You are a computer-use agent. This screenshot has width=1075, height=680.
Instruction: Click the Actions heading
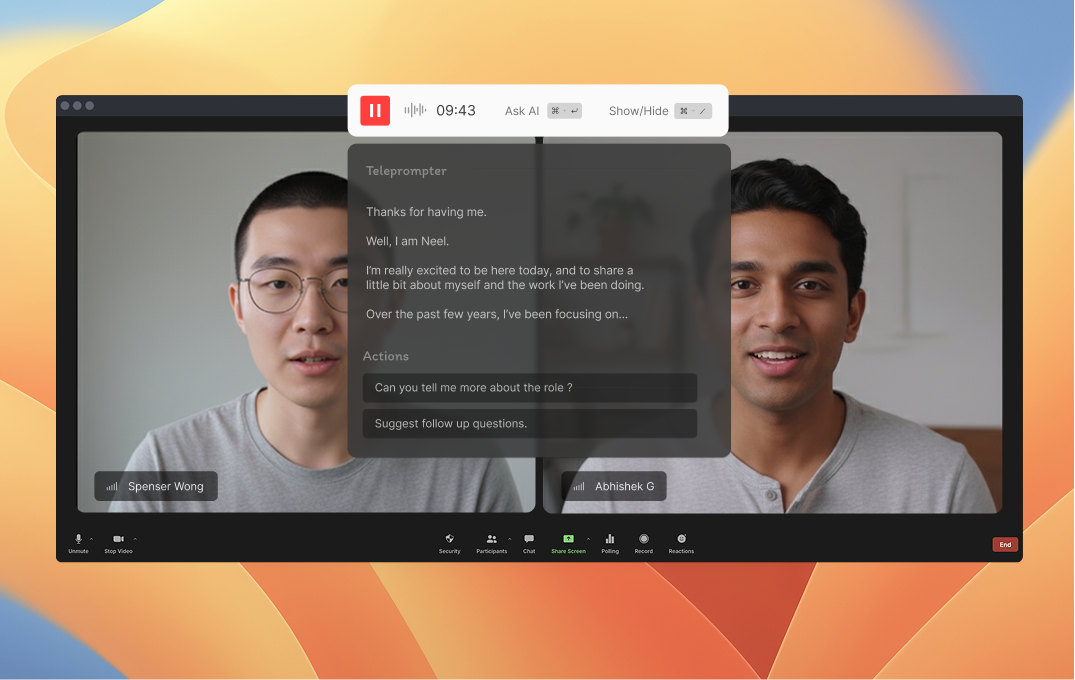point(385,356)
